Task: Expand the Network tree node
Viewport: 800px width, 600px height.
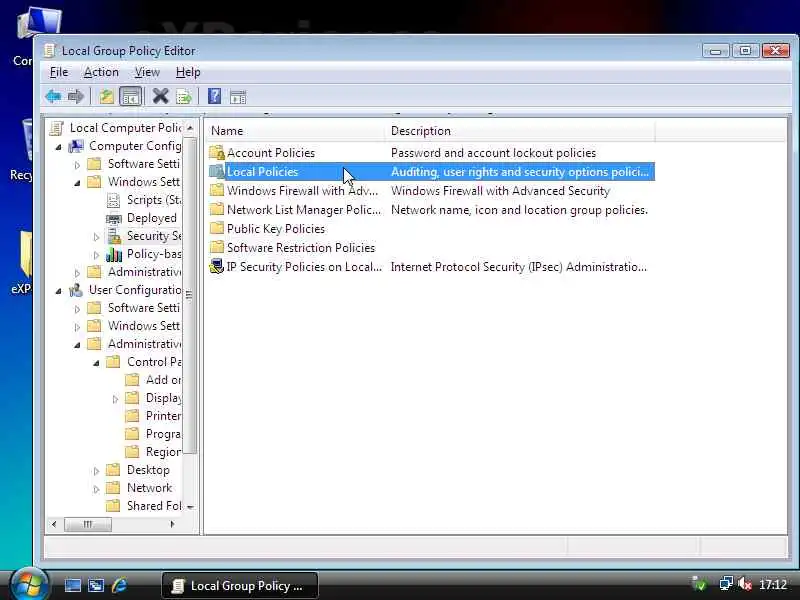Action: [x=96, y=489]
